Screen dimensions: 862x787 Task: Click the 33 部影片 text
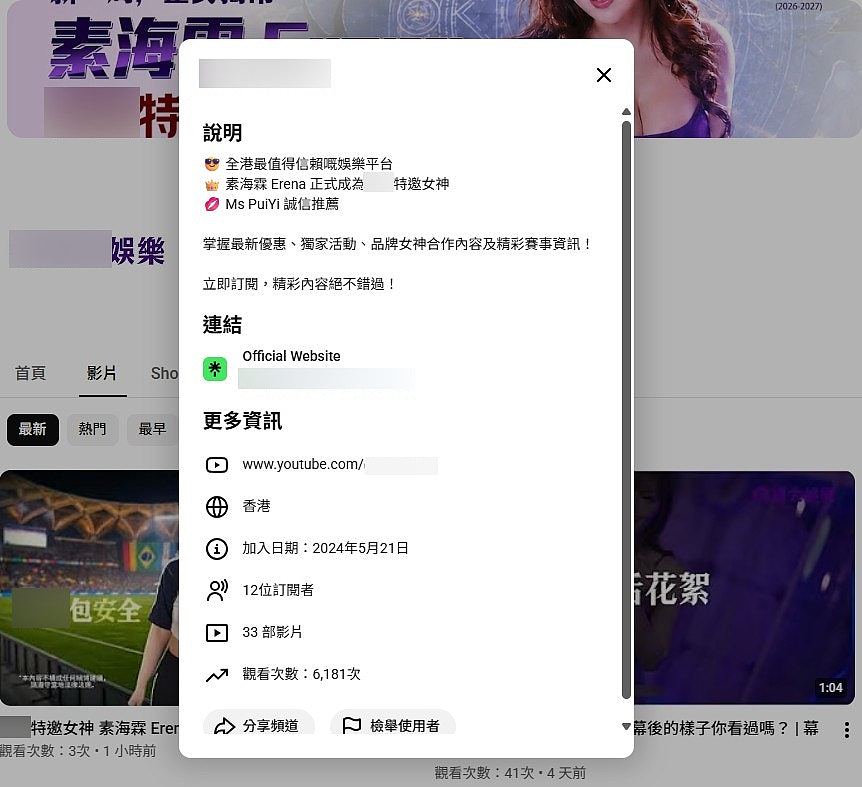[273, 633]
